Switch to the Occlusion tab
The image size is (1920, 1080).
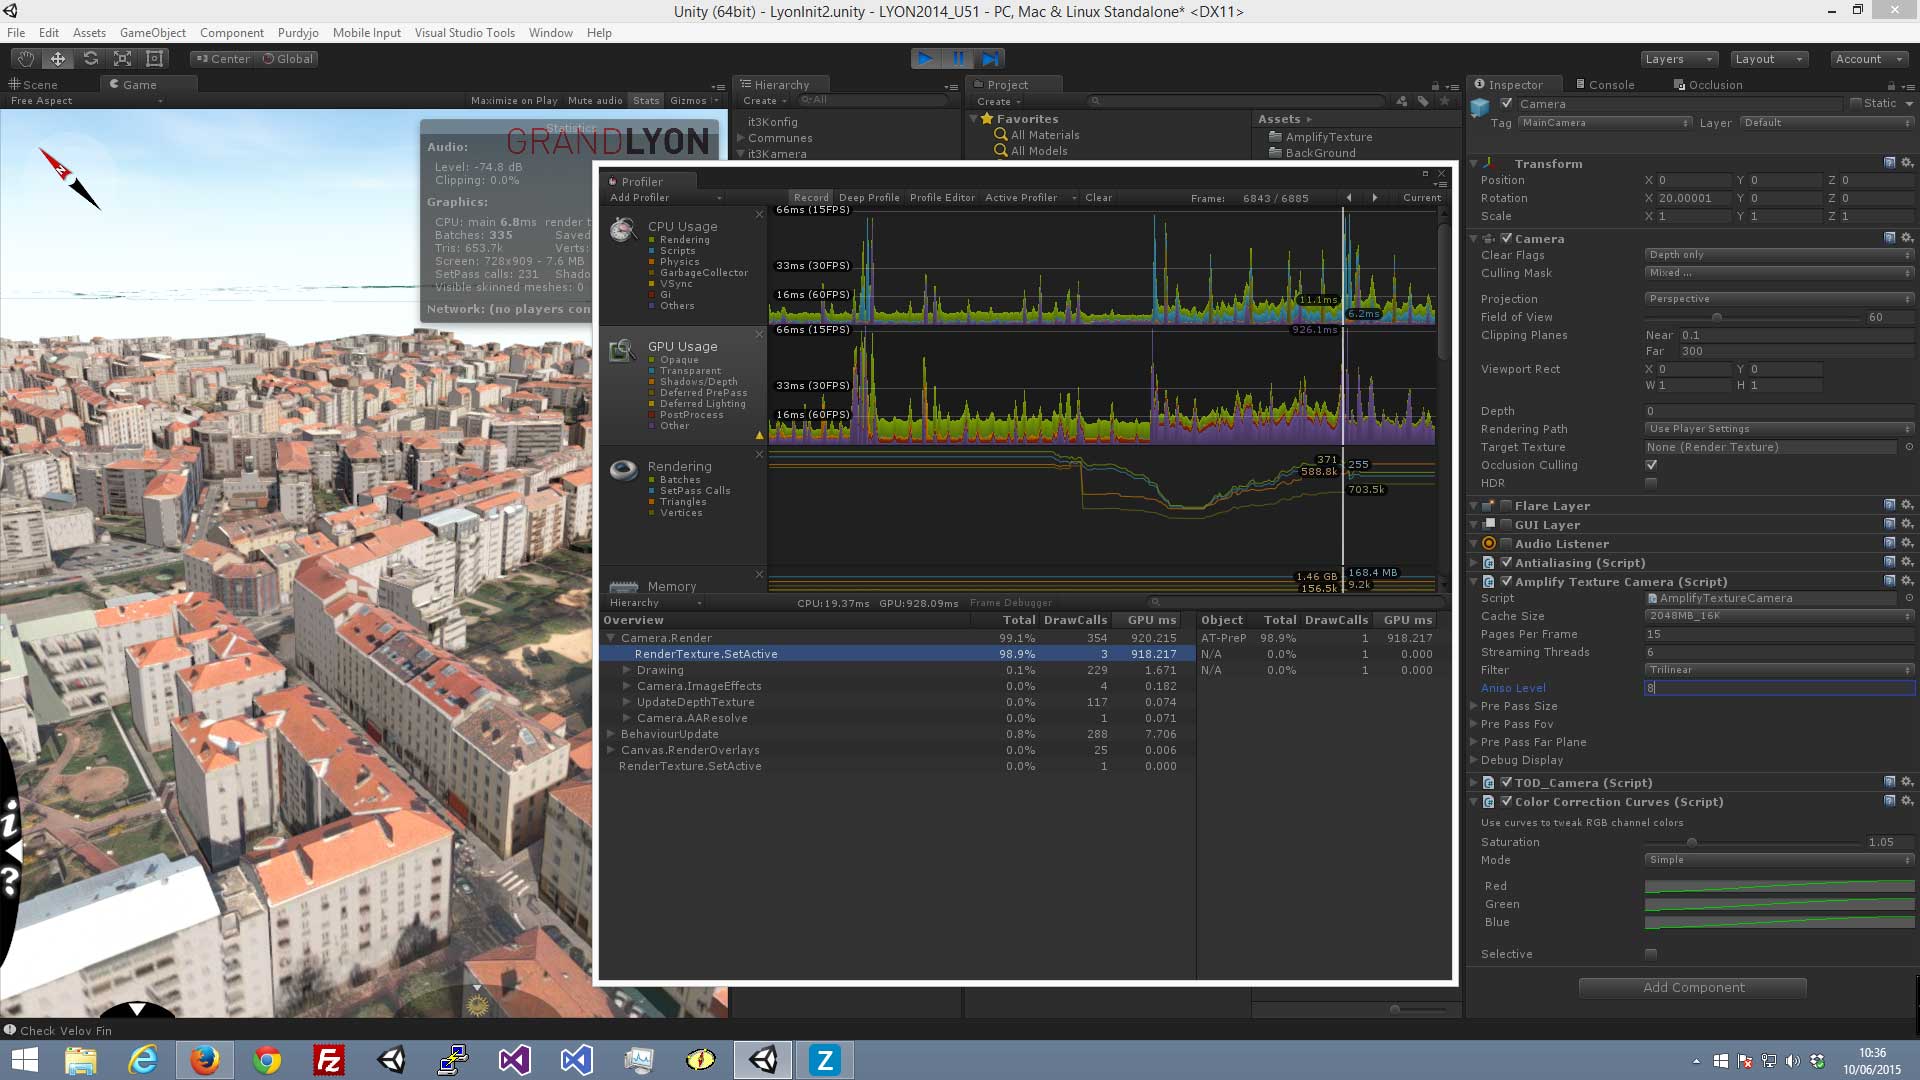(1709, 85)
